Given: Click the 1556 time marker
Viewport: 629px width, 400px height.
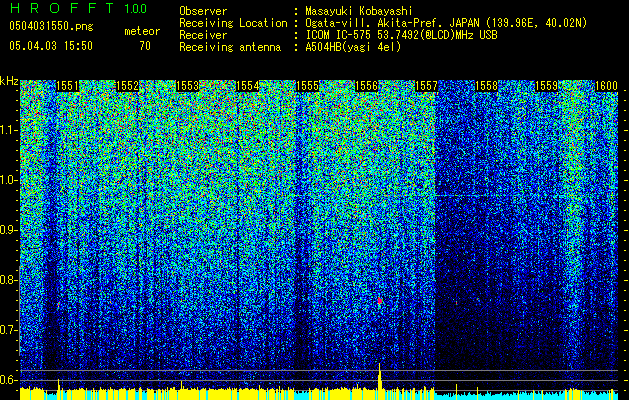Looking at the screenshot, I should pyautogui.click(x=367, y=86).
